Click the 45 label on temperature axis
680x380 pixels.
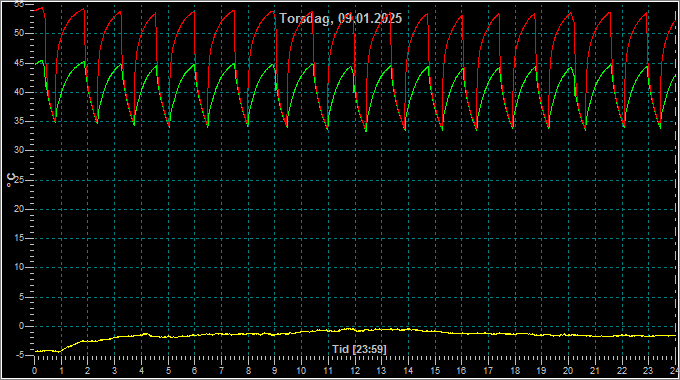[x=19, y=62]
